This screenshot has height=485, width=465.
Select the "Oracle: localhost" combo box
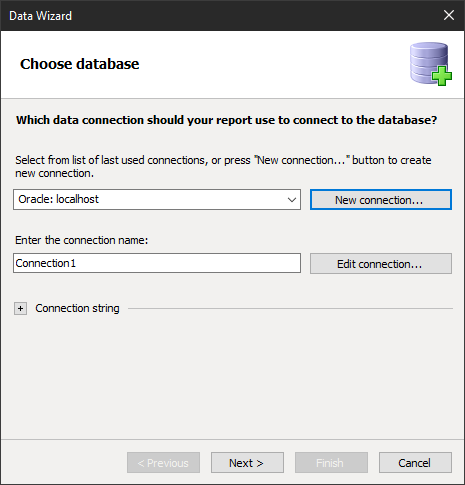point(157,200)
